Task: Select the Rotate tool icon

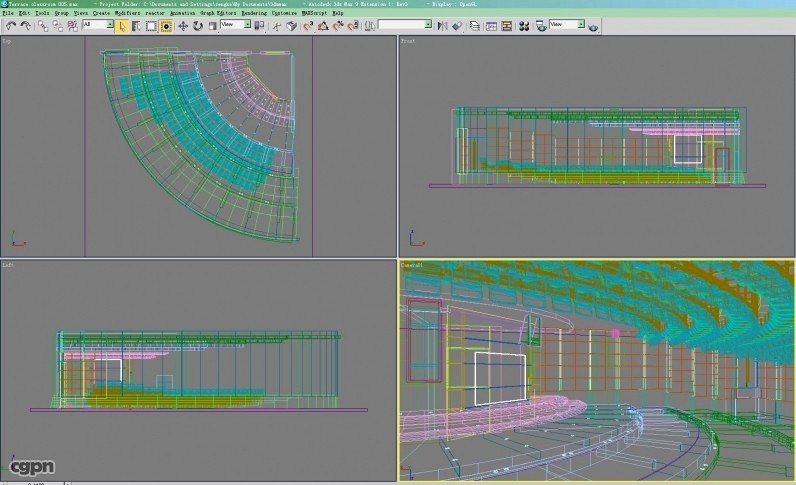Action: (x=198, y=25)
